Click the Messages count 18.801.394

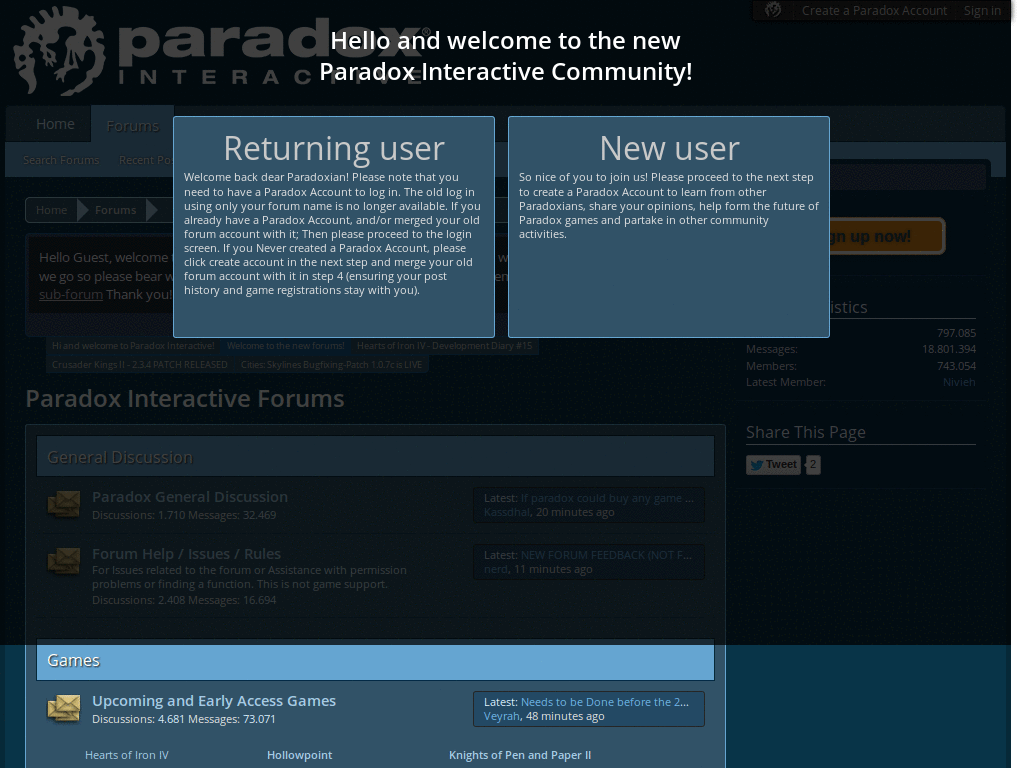[949, 349]
